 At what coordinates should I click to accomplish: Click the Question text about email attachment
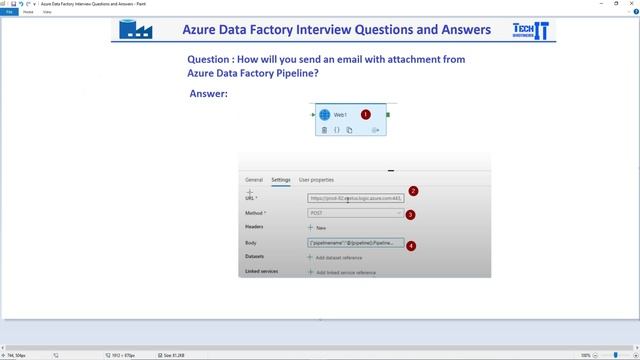pos(326,66)
